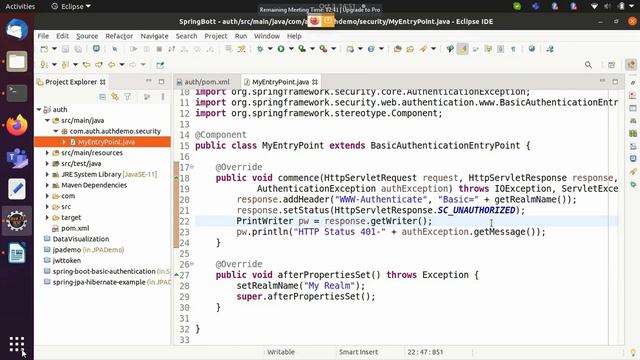This screenshot has height=360, width=640.
Task: Expand Maven Dependencies tree arrow
Action: 47,185
